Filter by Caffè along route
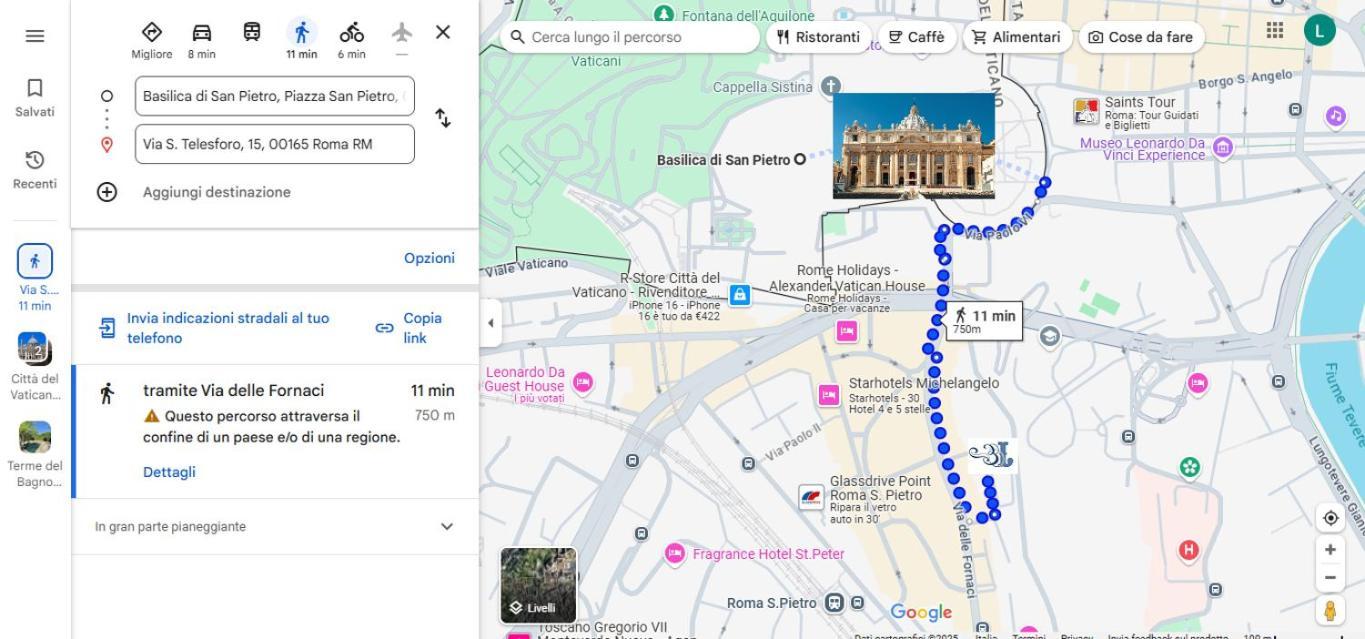Image resolution: width=1365 pixels, height=639 pixels. tap(916, 37)
